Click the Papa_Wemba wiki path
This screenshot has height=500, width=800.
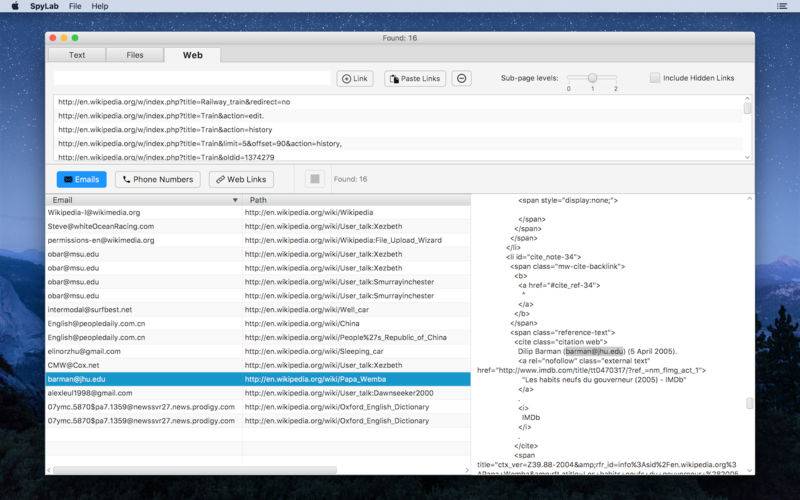tap(315, 379)
